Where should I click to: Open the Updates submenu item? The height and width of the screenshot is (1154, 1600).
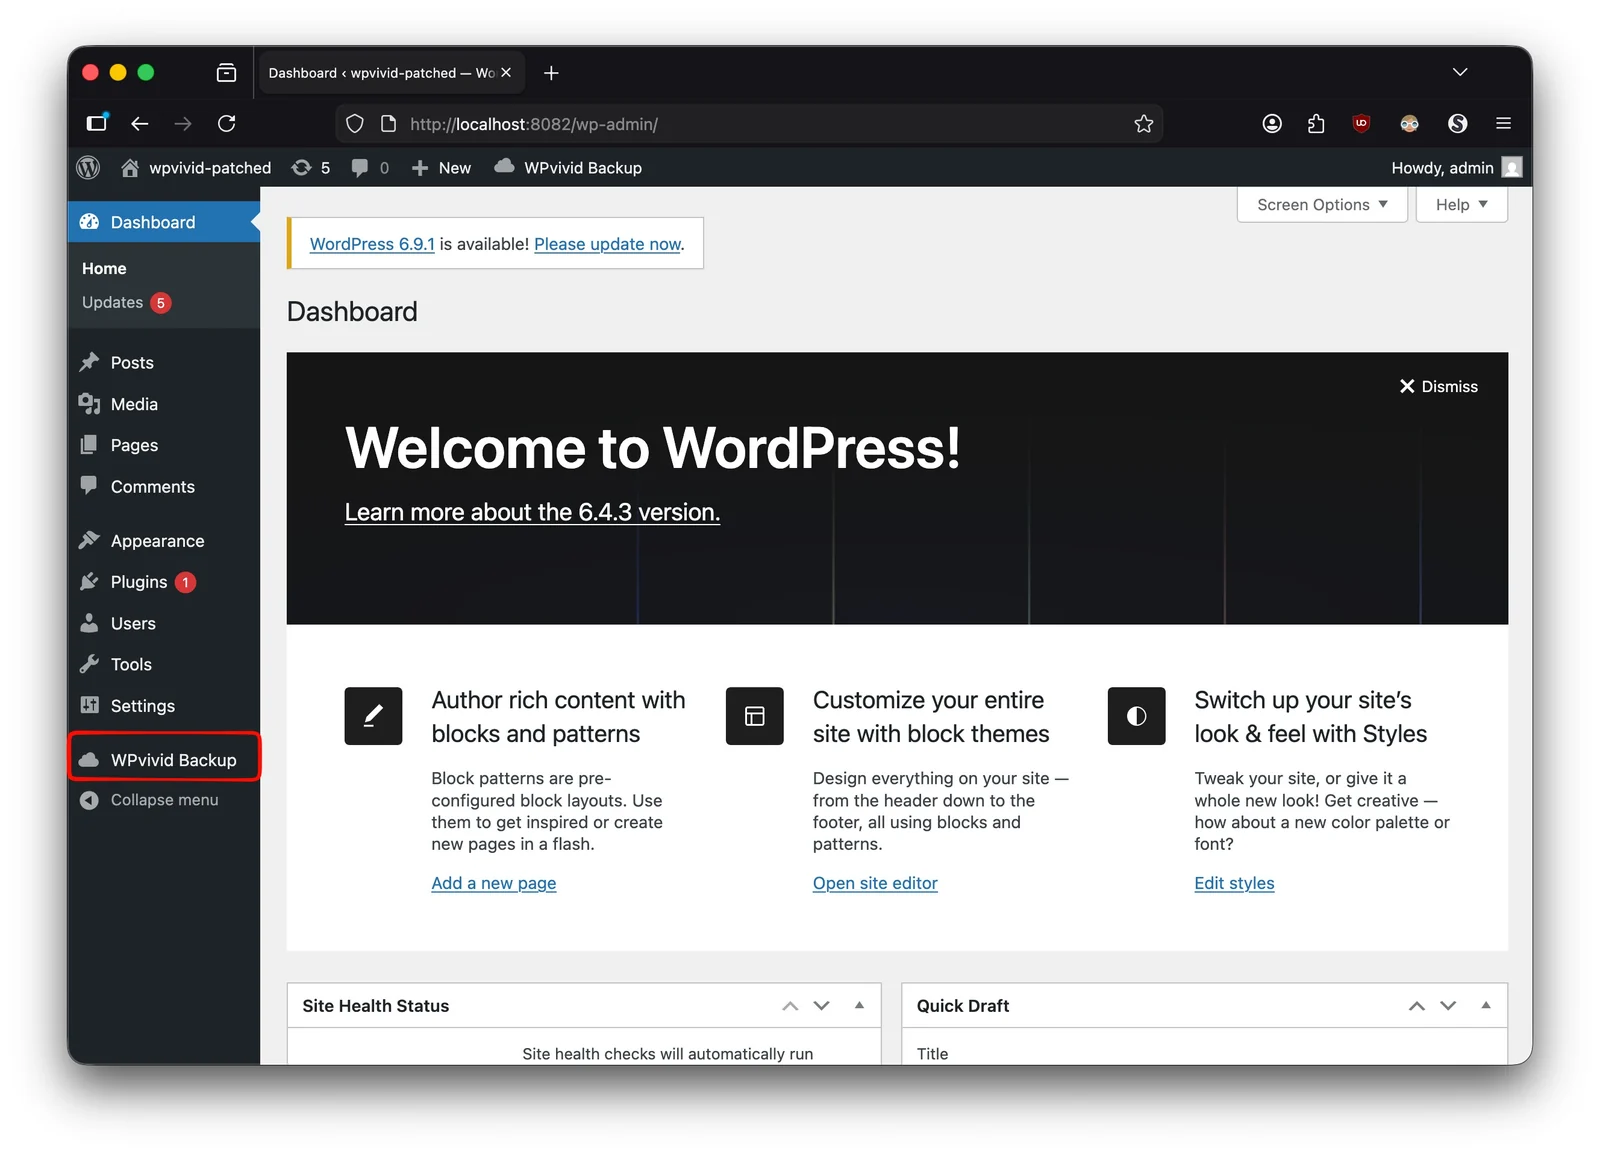[127, 303]
